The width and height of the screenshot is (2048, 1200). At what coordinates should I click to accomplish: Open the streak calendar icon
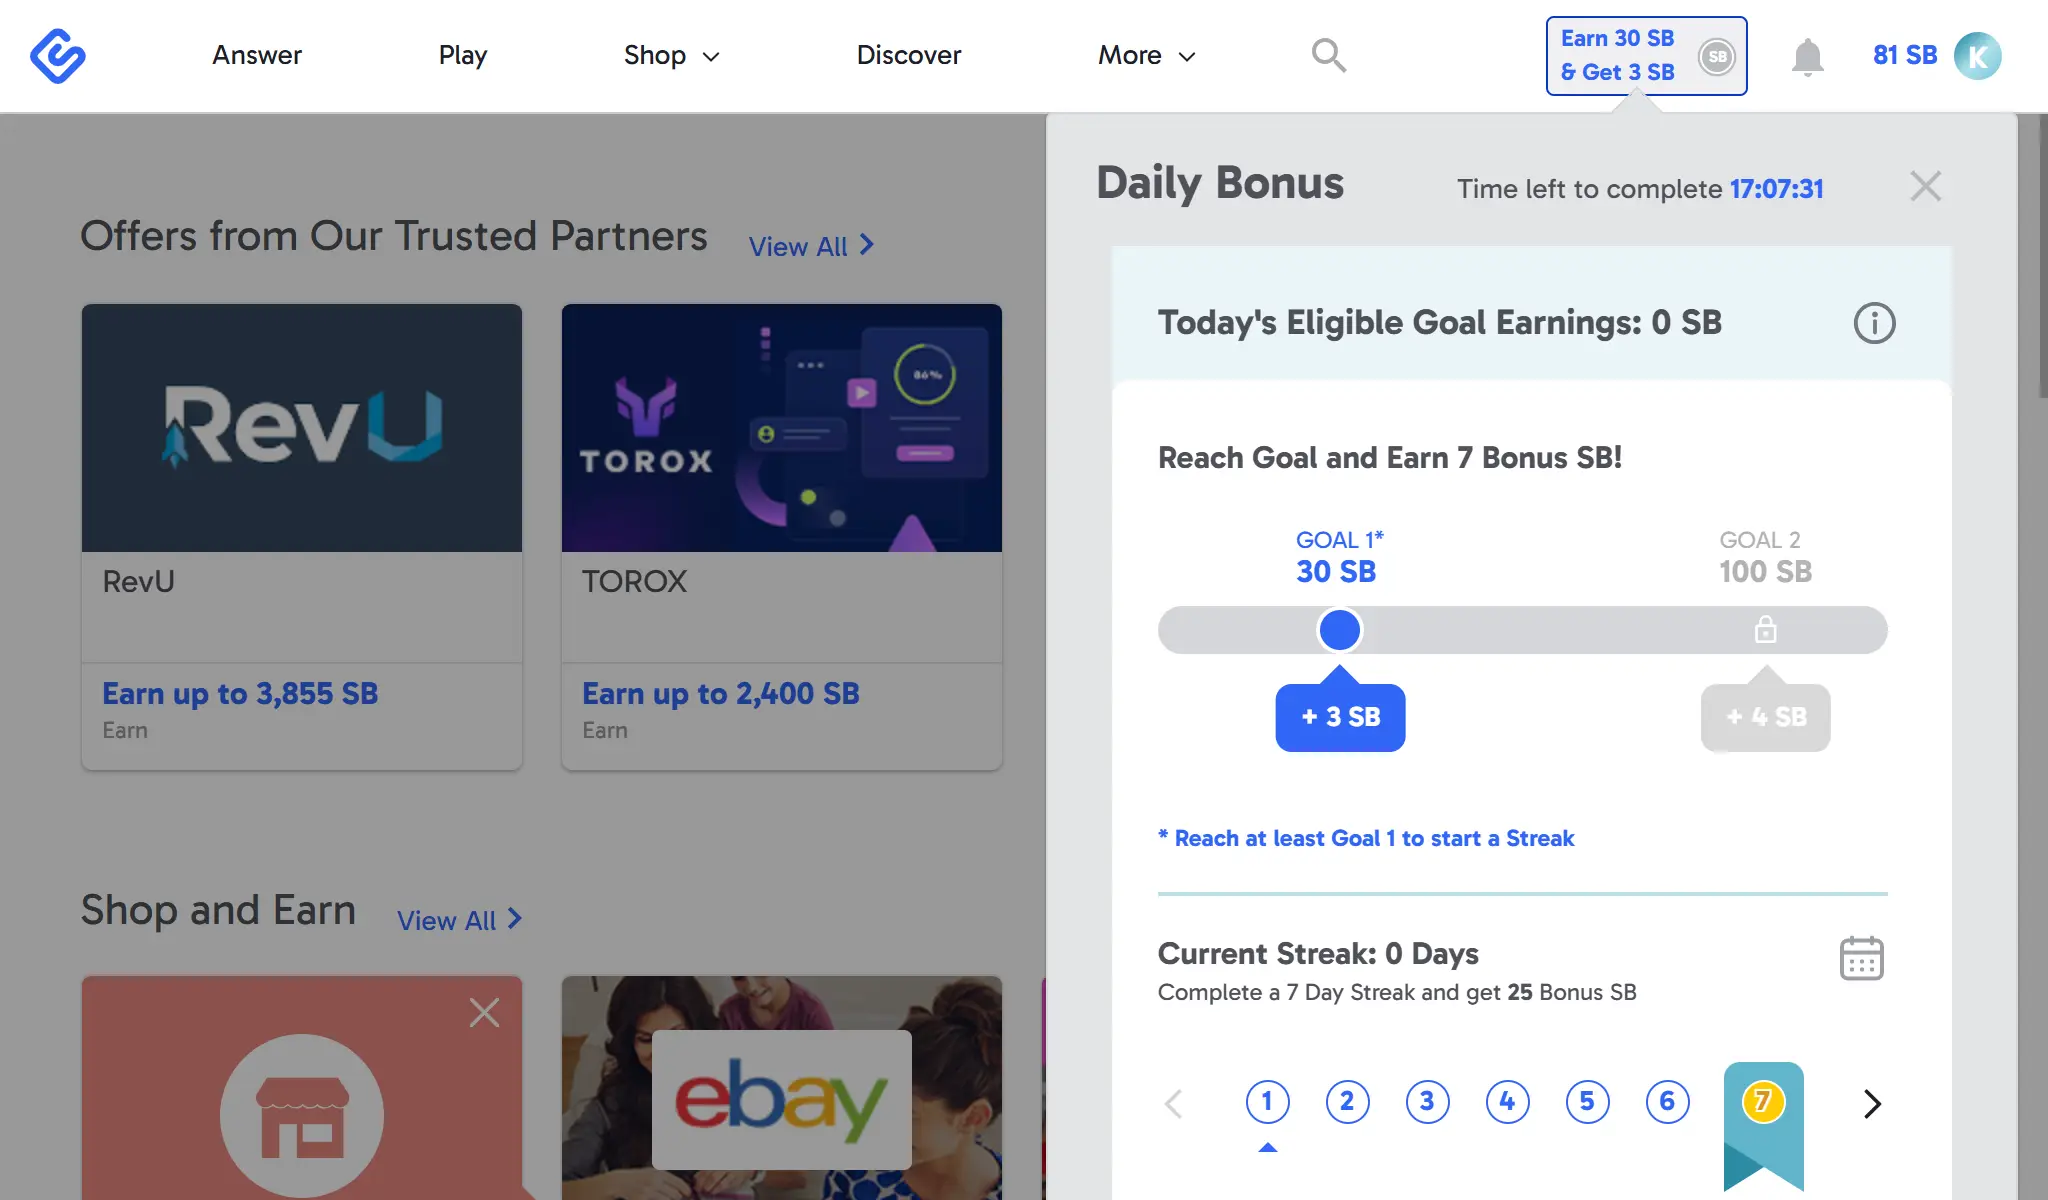click(x=1861, y=958)
